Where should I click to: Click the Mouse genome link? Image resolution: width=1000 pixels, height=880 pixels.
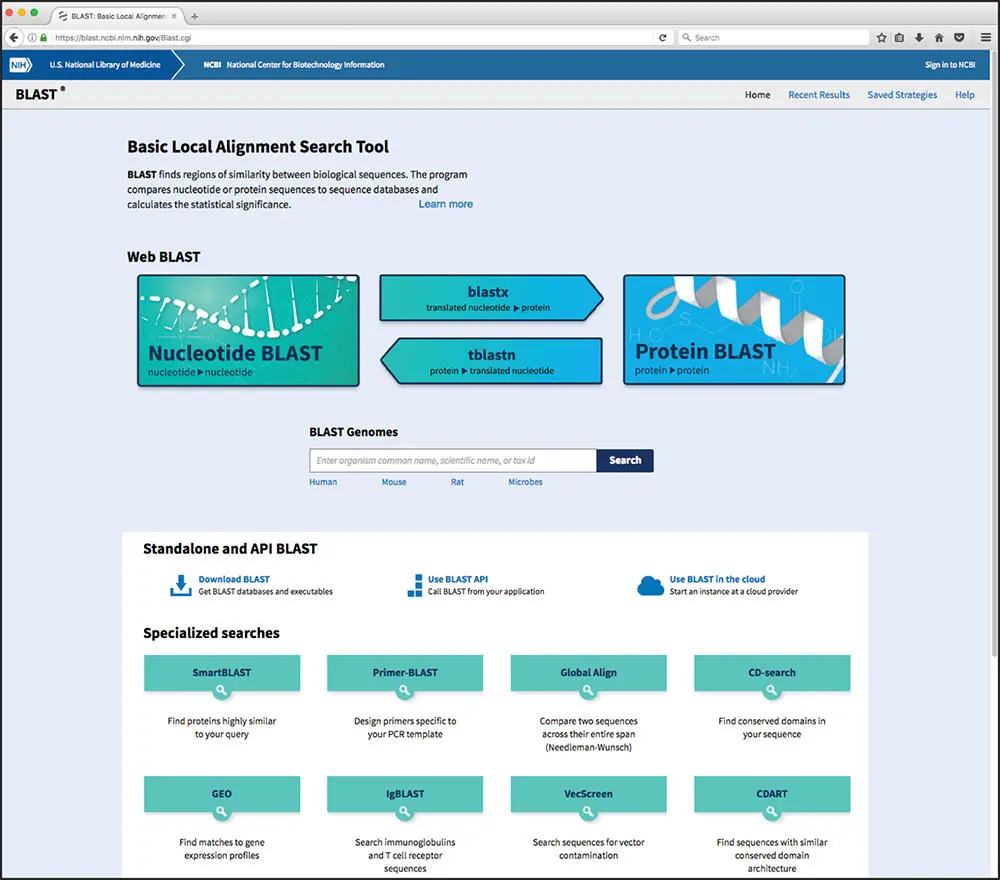pos(393,482)
